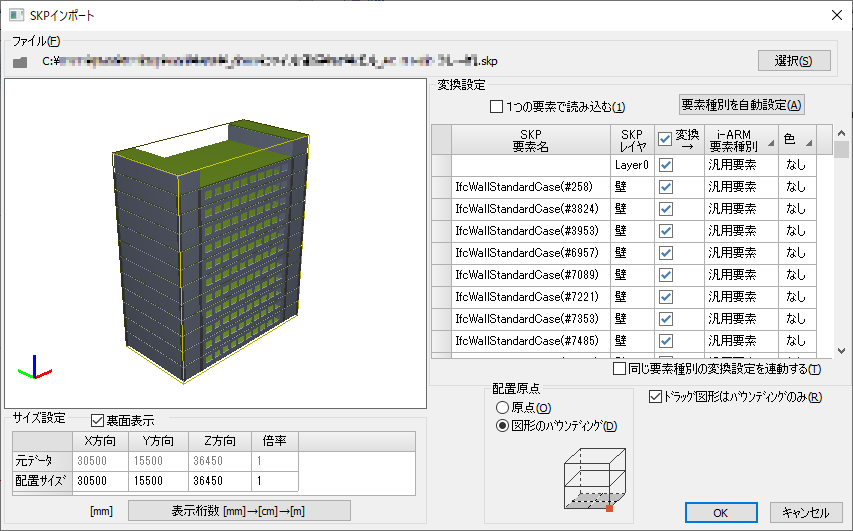Open the i-ARM 要素種別 column header dropdown
The image size is (853, 531).
tap(769, 140)
